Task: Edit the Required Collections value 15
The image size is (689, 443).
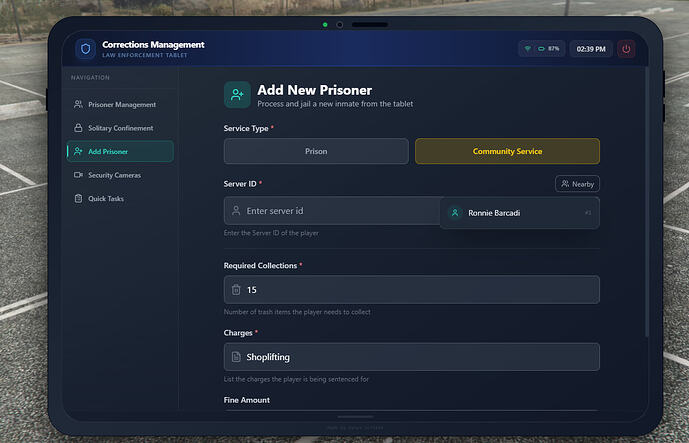Action: click(412, 290)
